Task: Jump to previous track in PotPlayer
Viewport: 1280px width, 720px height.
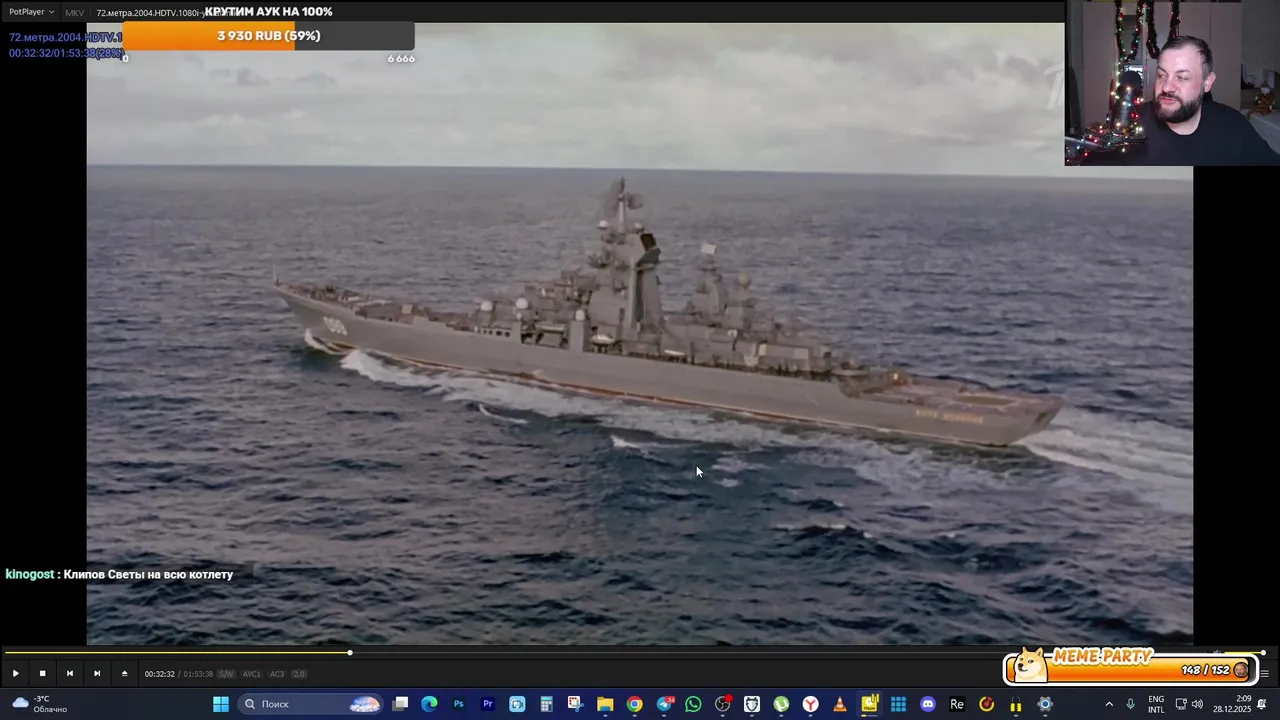Action: pyautogui.click(x=69, y=673)
